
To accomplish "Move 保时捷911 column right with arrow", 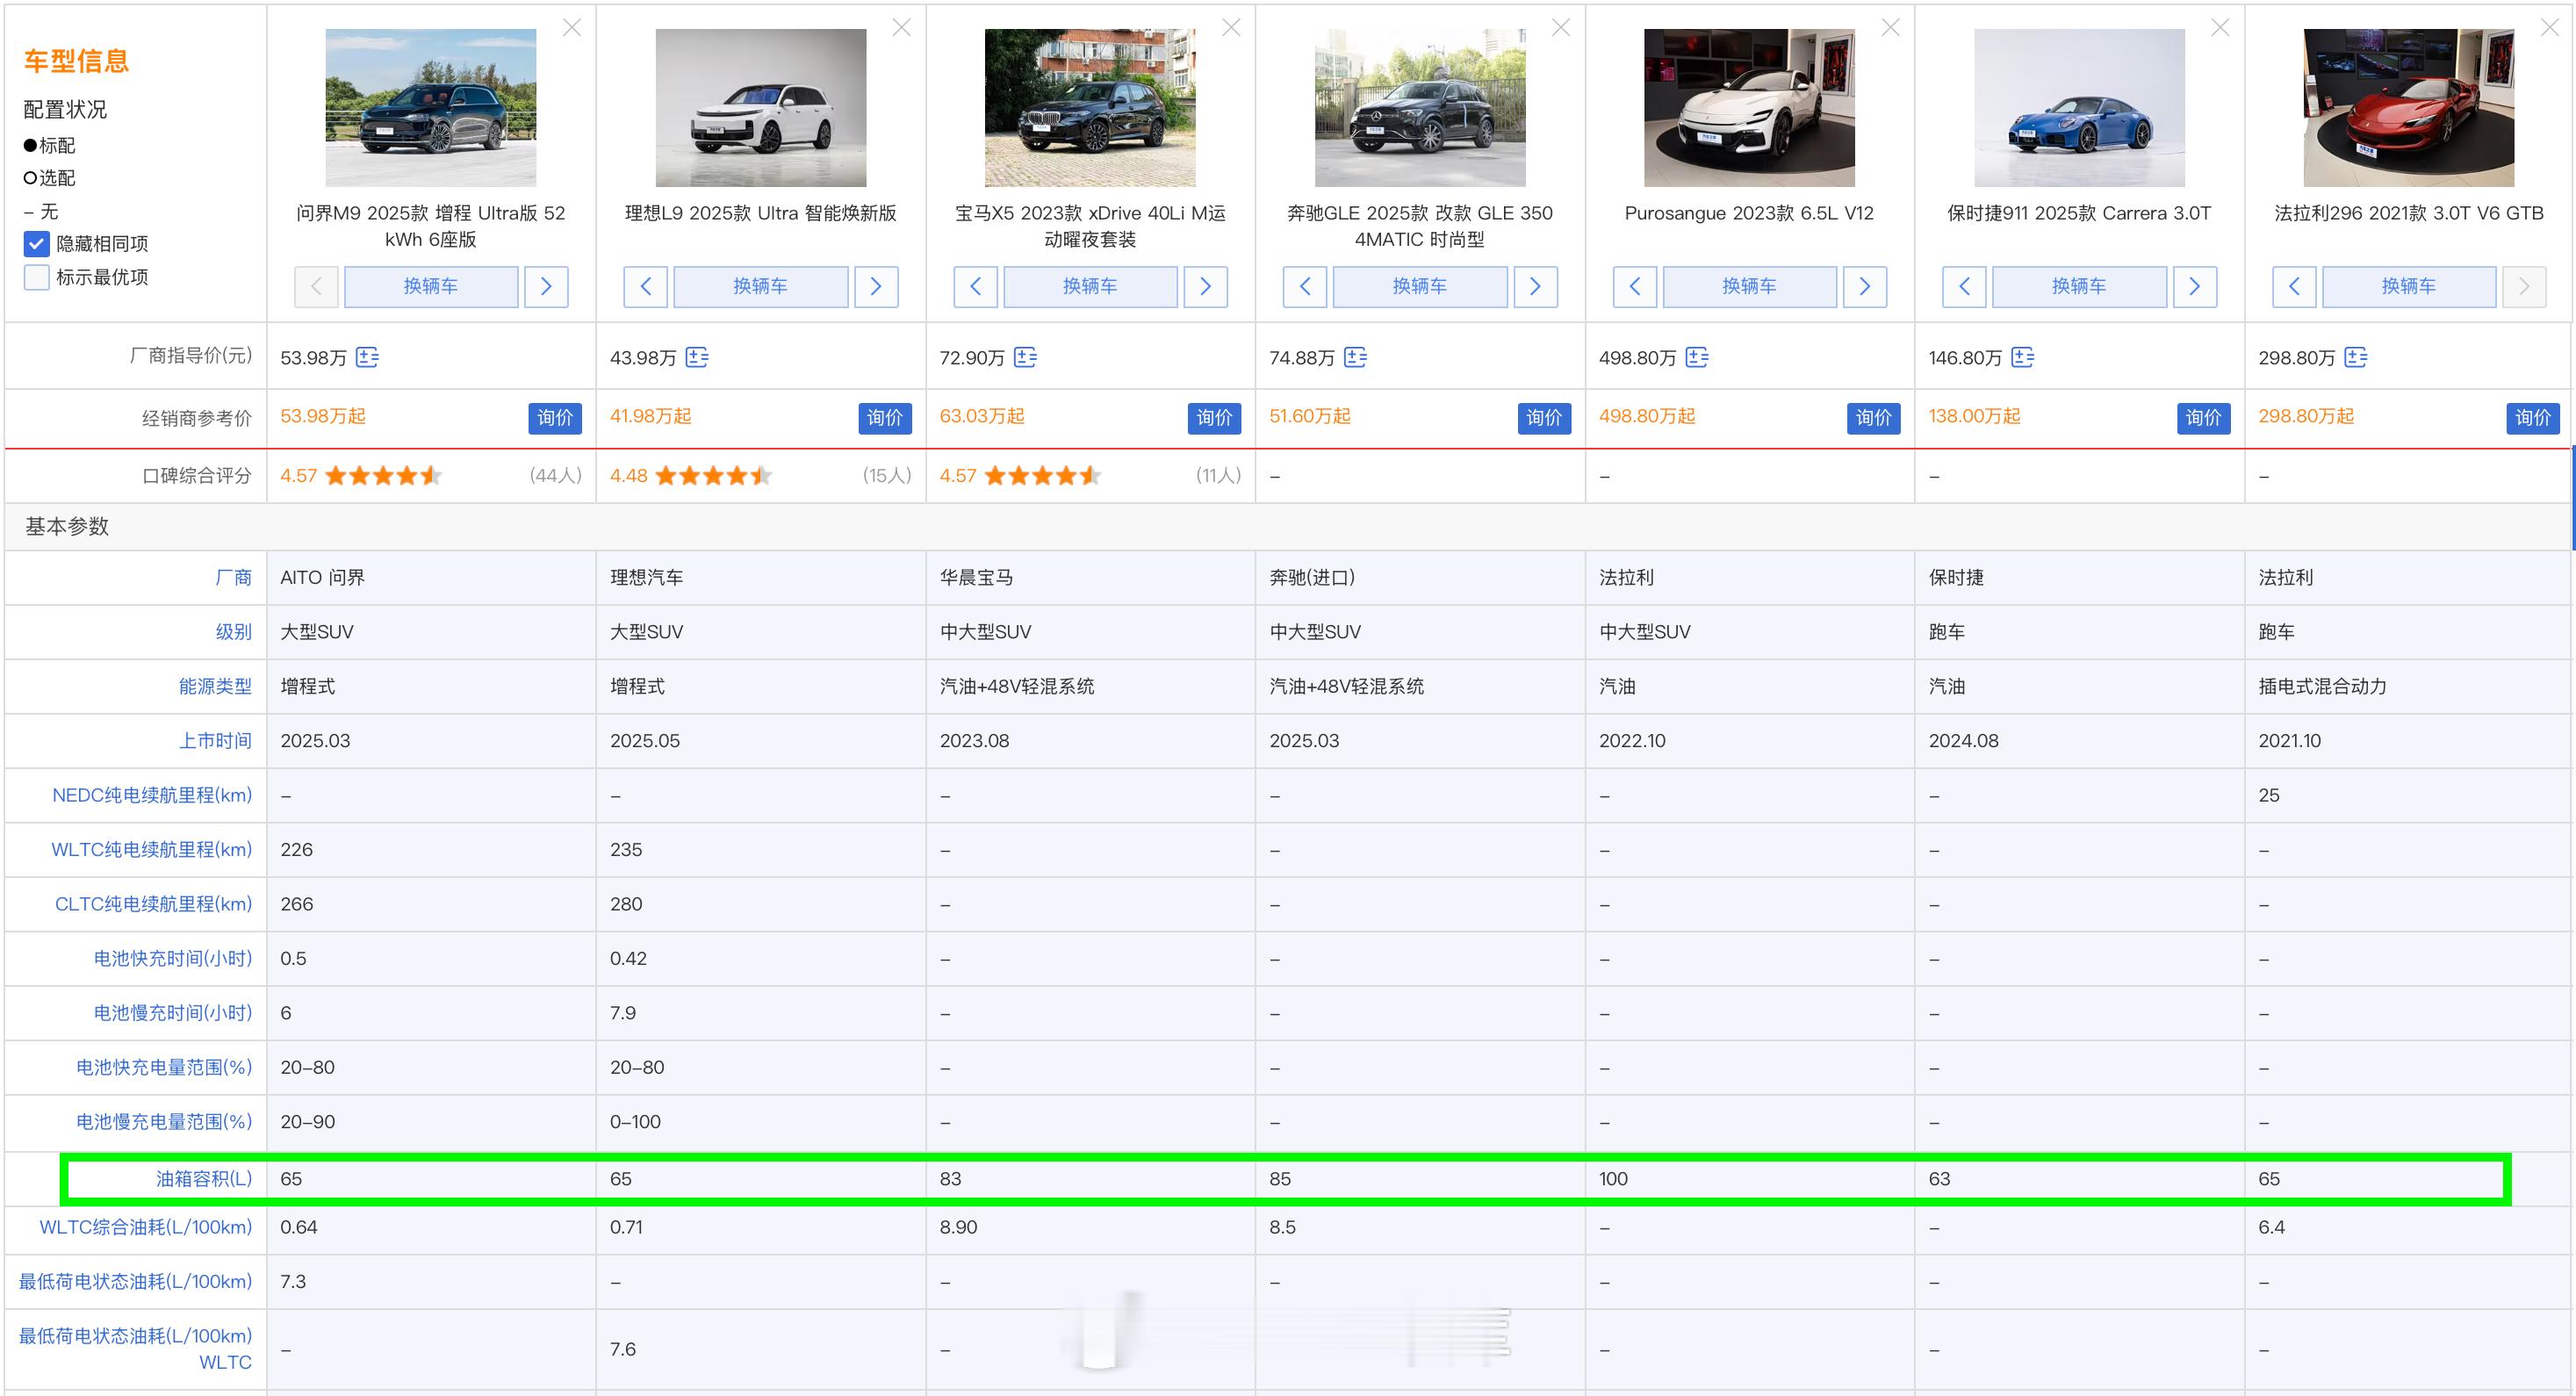I will pyautogui.click(x=2195, y=287).
